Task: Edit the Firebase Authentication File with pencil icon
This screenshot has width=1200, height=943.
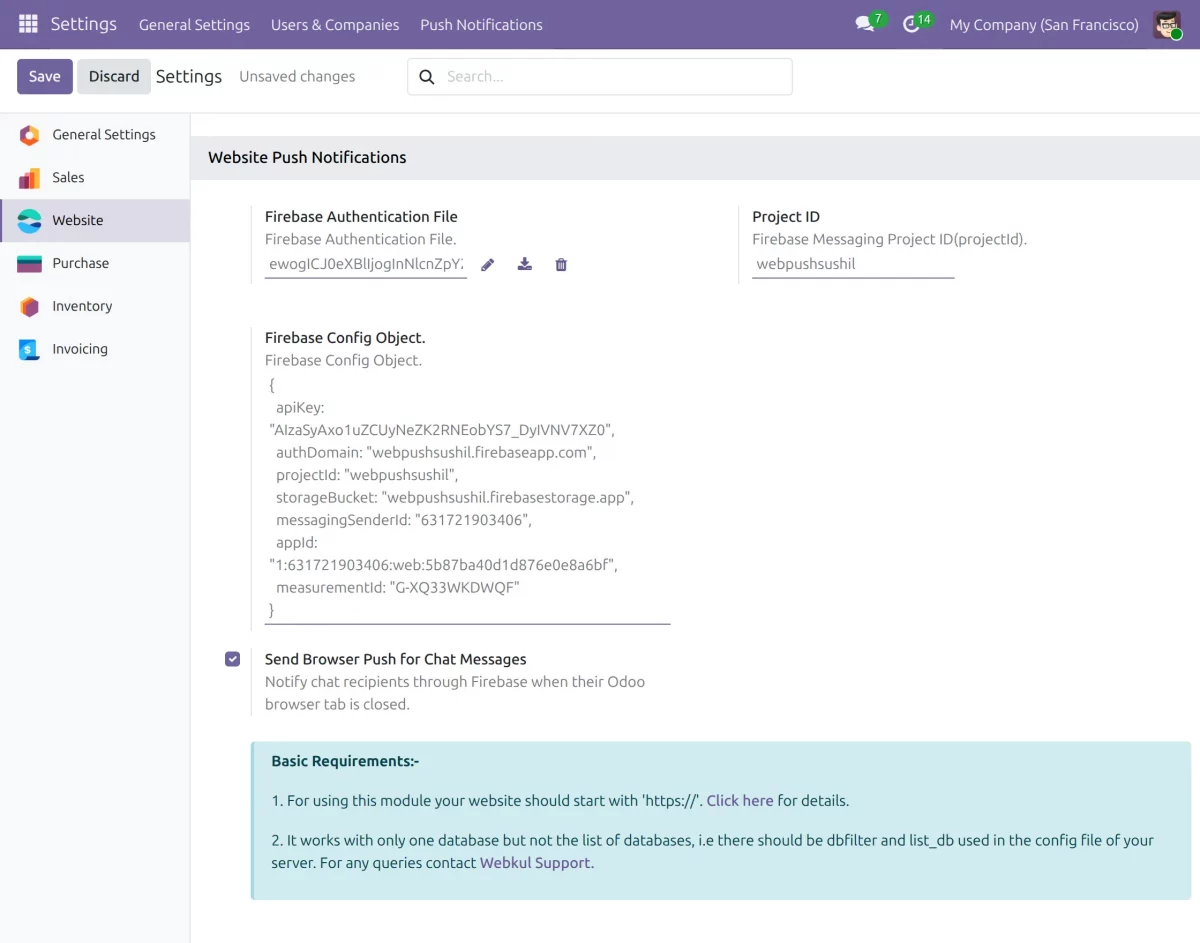Action: coord(488,265)
